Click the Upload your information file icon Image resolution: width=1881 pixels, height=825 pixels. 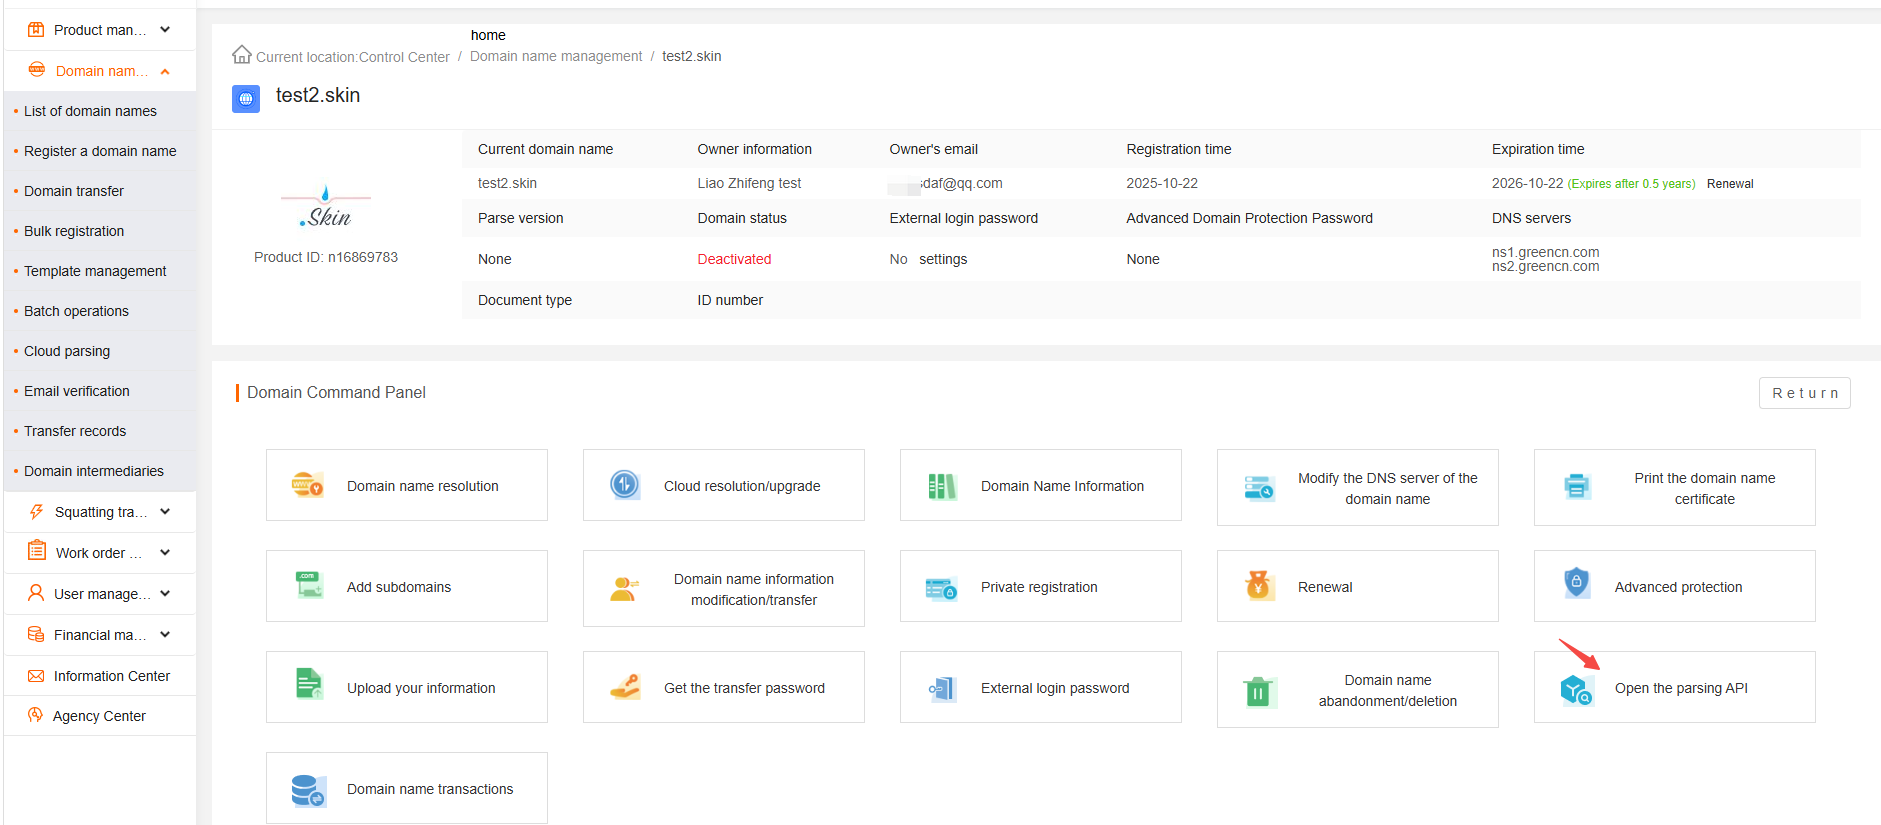point(309,685)
